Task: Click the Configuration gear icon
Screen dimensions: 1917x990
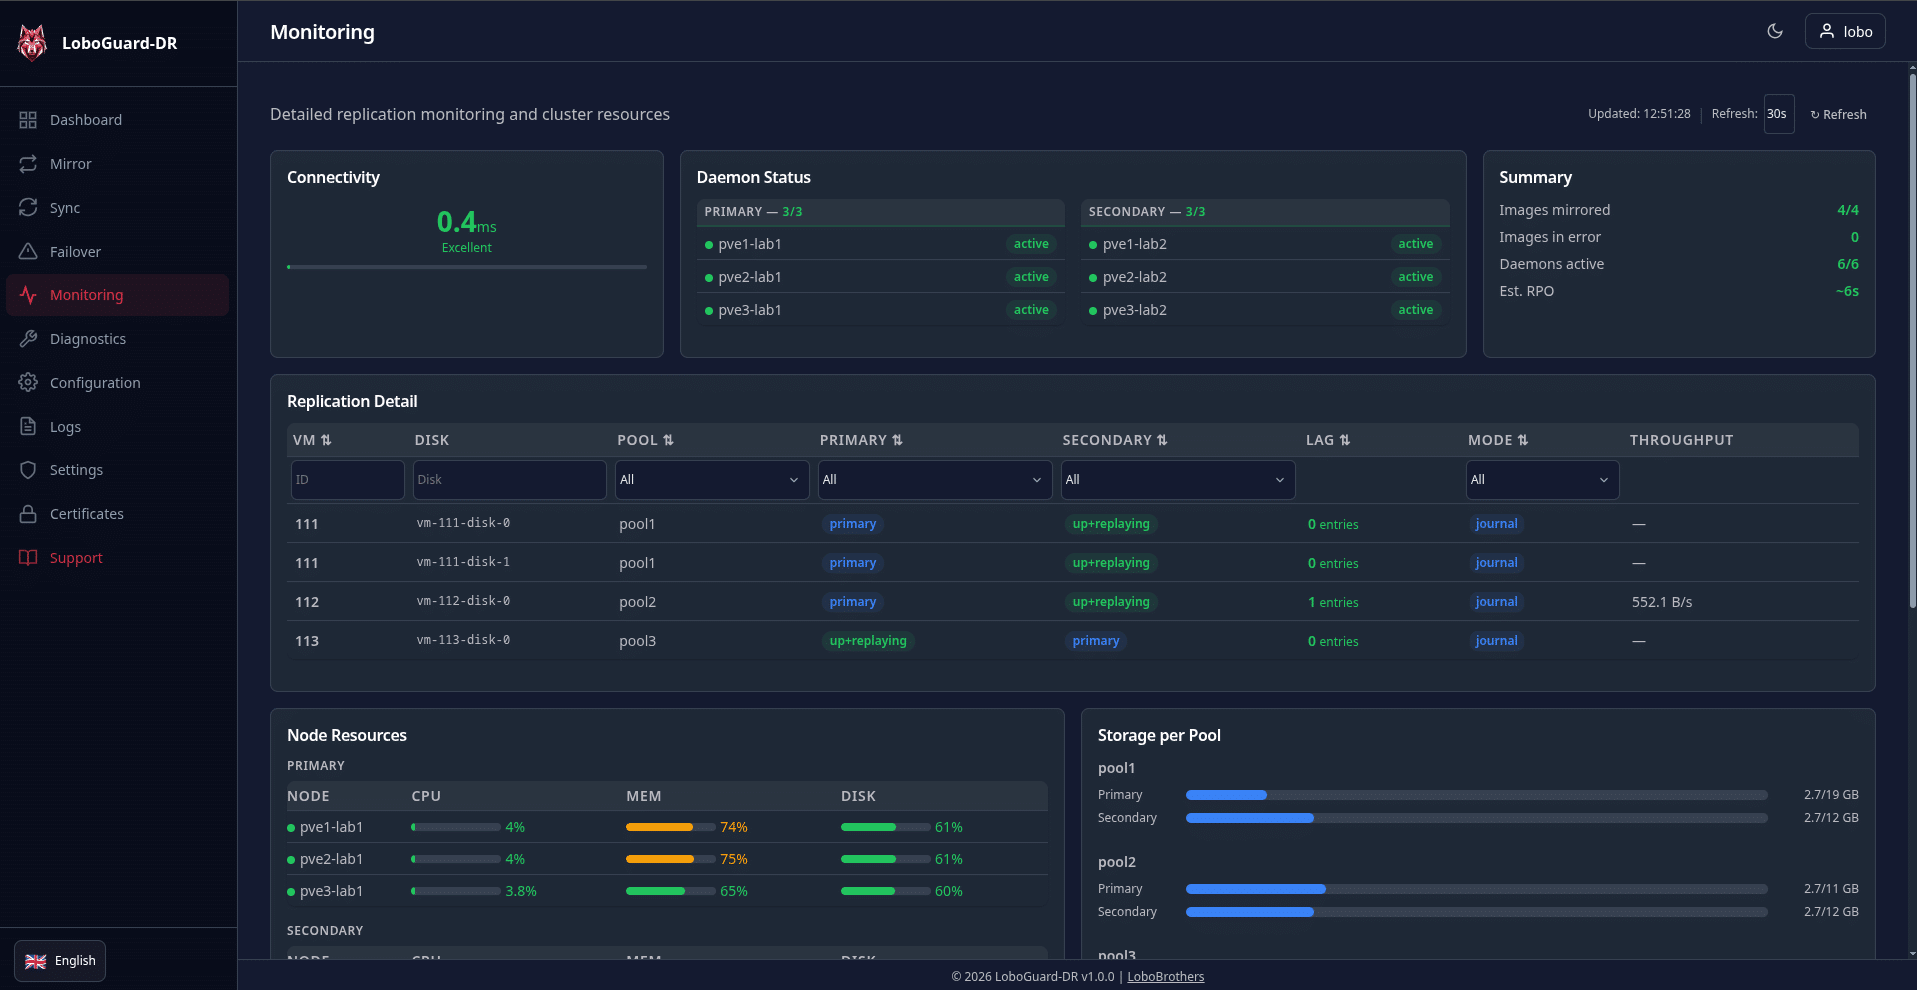Action: [x=28, y=383]
